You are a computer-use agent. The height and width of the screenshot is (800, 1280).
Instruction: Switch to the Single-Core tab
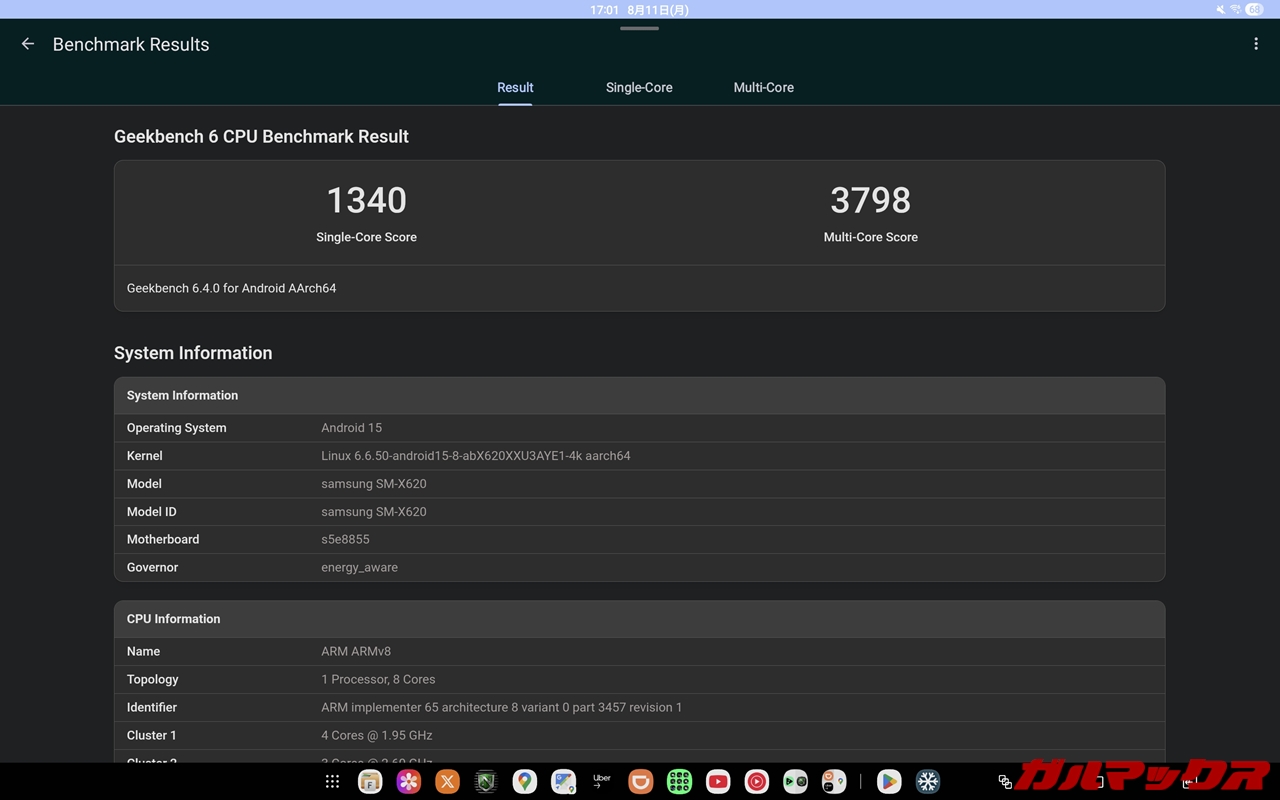point(639,88)
